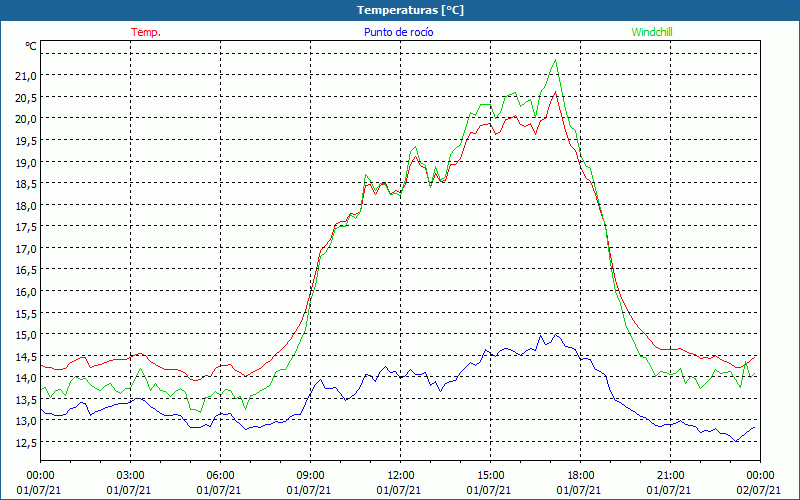The height and width of the screenshot is (500, 800).
Task: Click the green Windchill peak near 17:00
Action: pyautogui.click(x=555, y=60)
